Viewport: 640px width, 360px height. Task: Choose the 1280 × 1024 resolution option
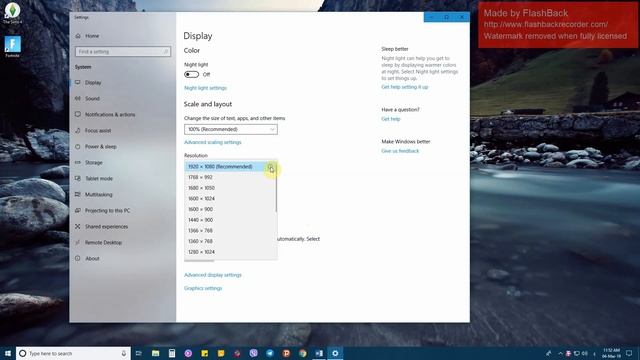(x=230, y=252)
